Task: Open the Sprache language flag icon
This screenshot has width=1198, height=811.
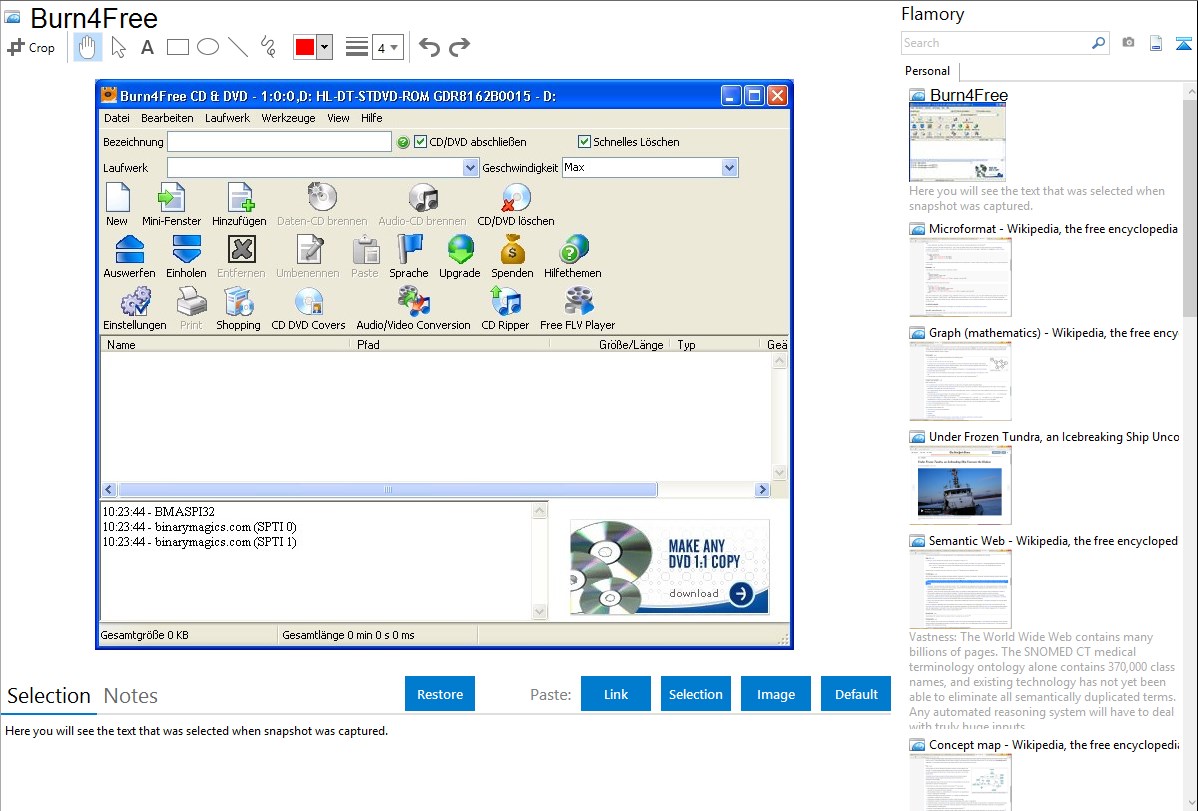Action: (x=409, y=257)
